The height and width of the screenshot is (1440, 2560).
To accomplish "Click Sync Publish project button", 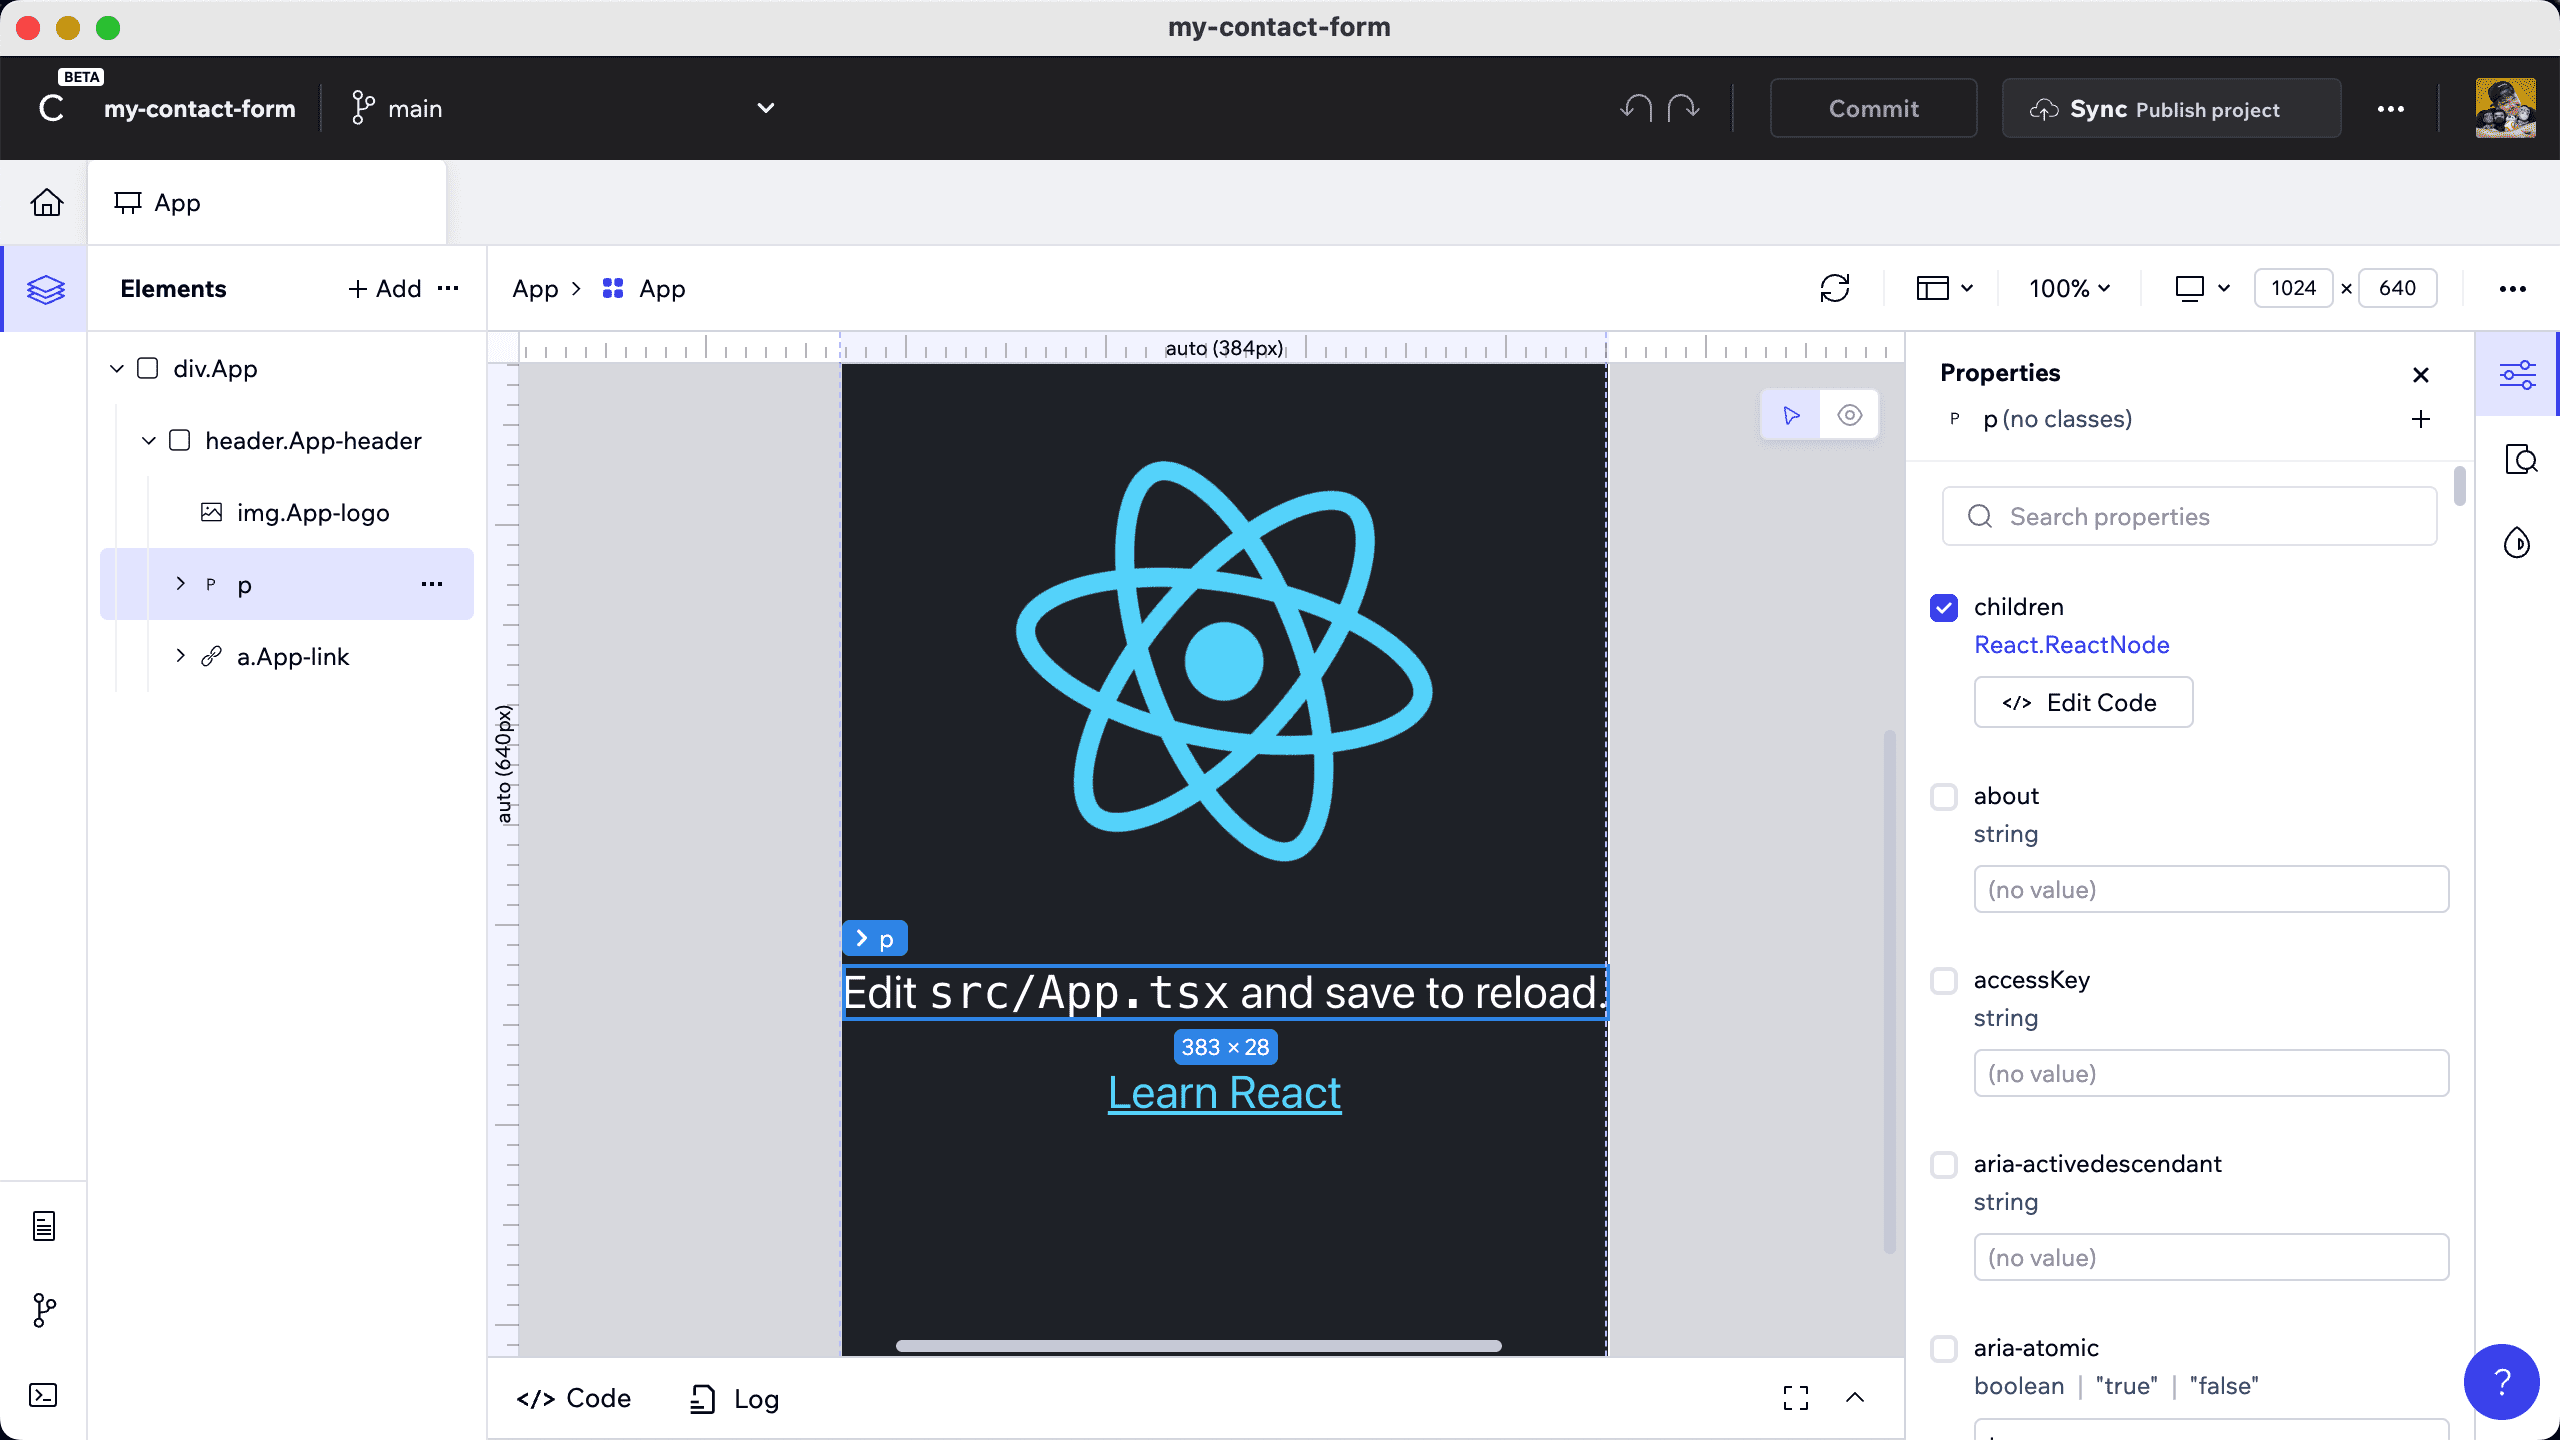I will point(2171,108).
